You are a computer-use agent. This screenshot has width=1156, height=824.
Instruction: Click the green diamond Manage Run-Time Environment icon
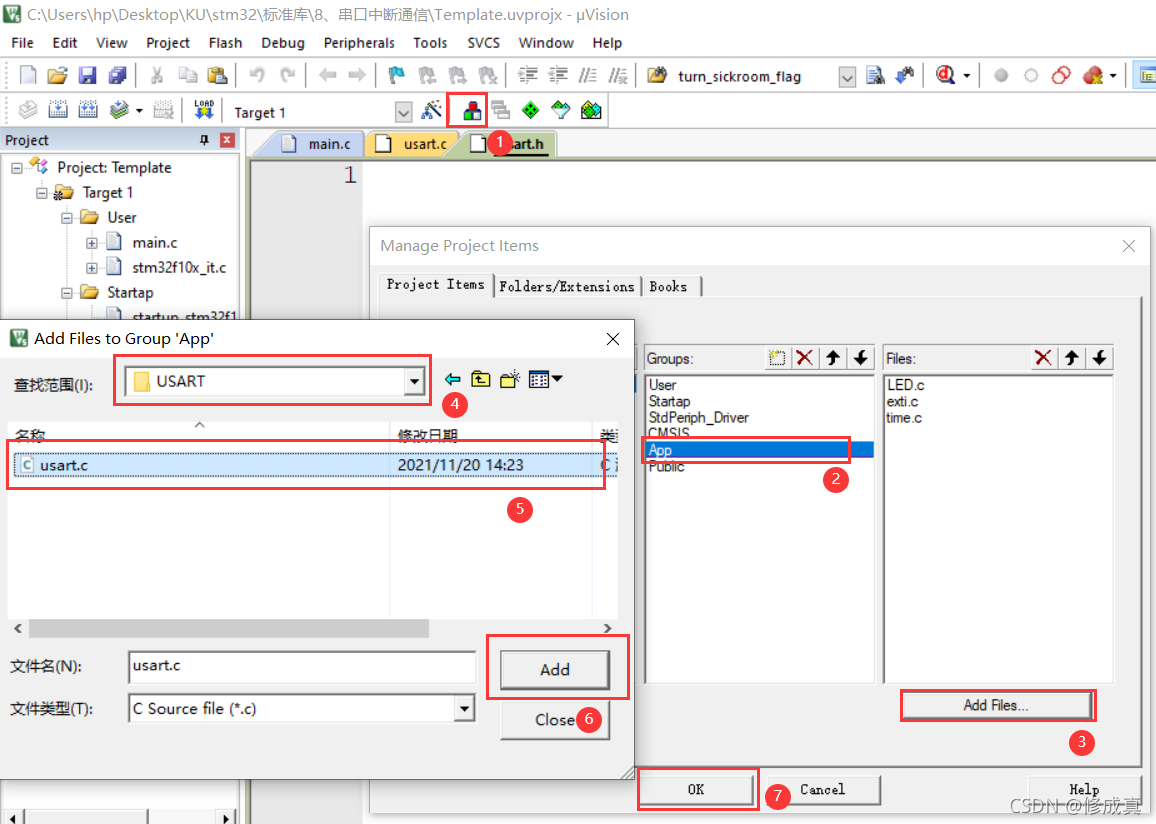pyautogui.click(x=531, y=111)
